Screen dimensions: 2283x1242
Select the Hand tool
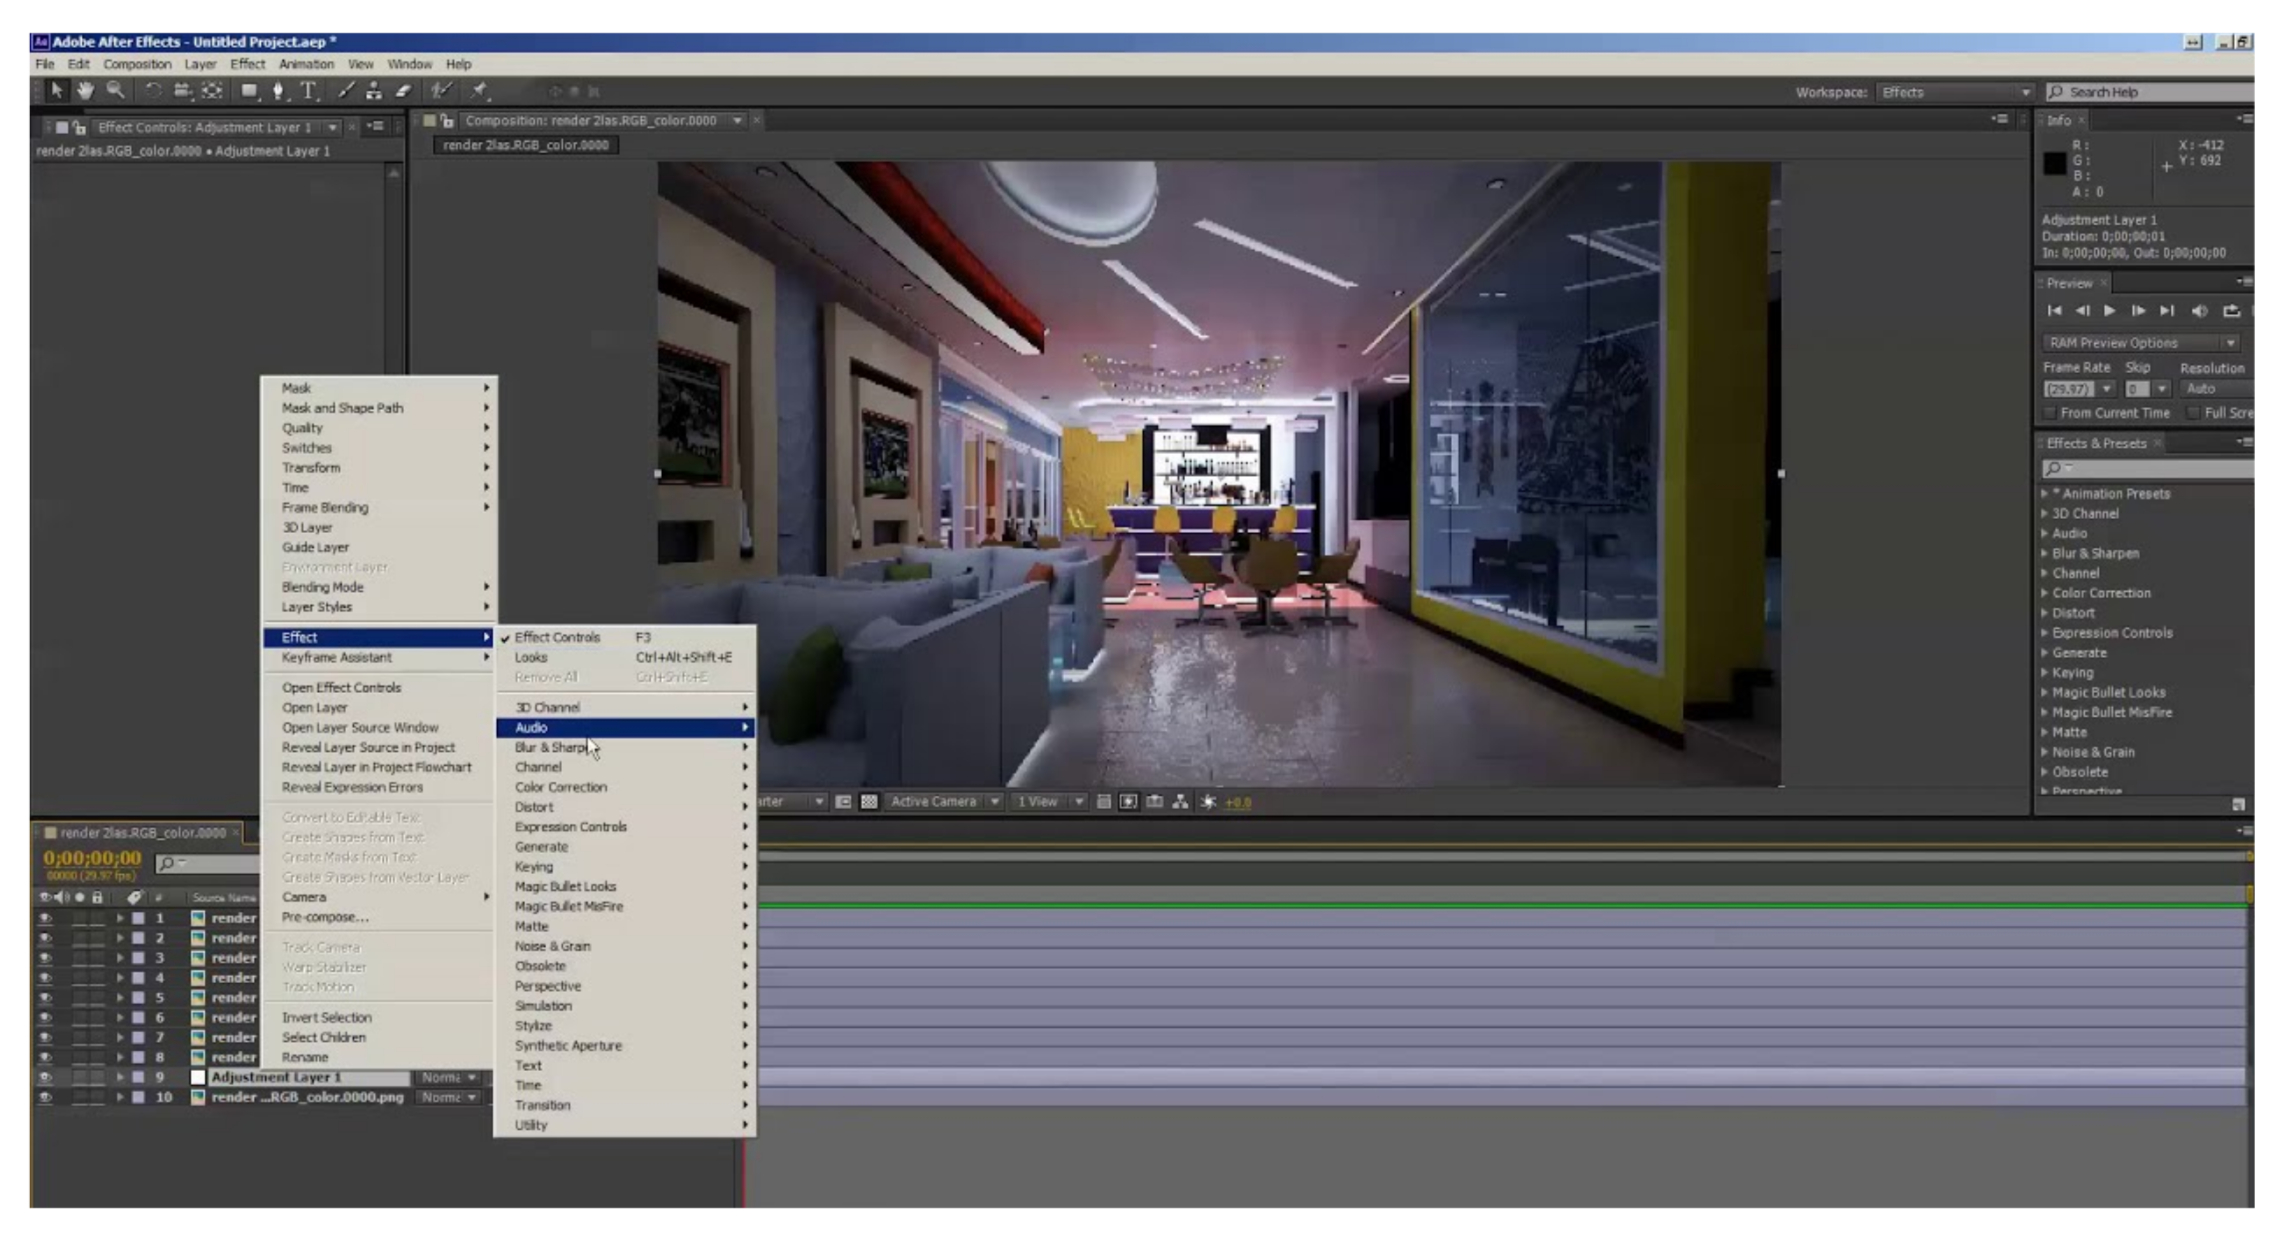point(85,91)
